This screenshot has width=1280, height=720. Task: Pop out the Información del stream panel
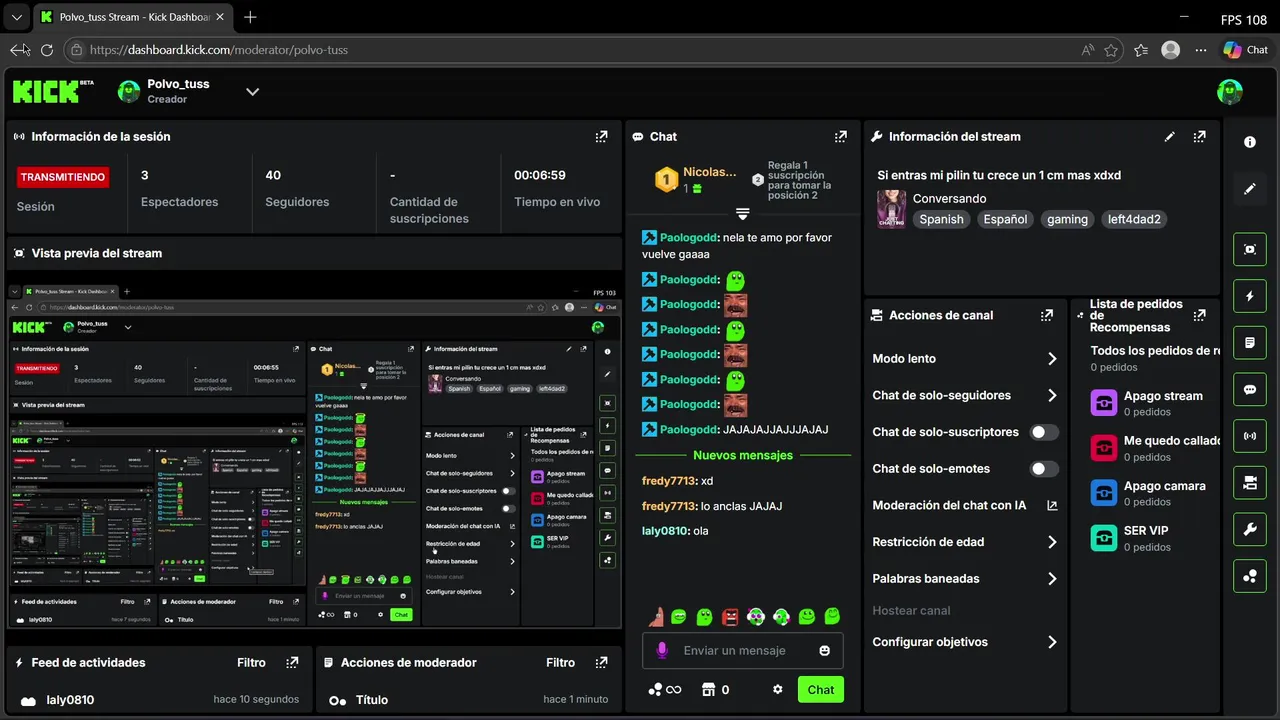[1199, 137]
